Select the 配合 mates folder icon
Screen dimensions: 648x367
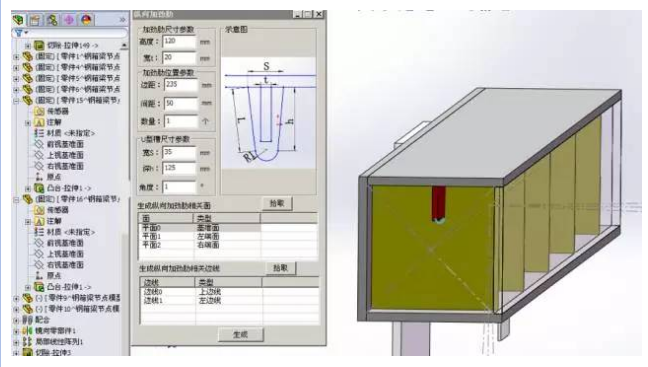point(28,319)
